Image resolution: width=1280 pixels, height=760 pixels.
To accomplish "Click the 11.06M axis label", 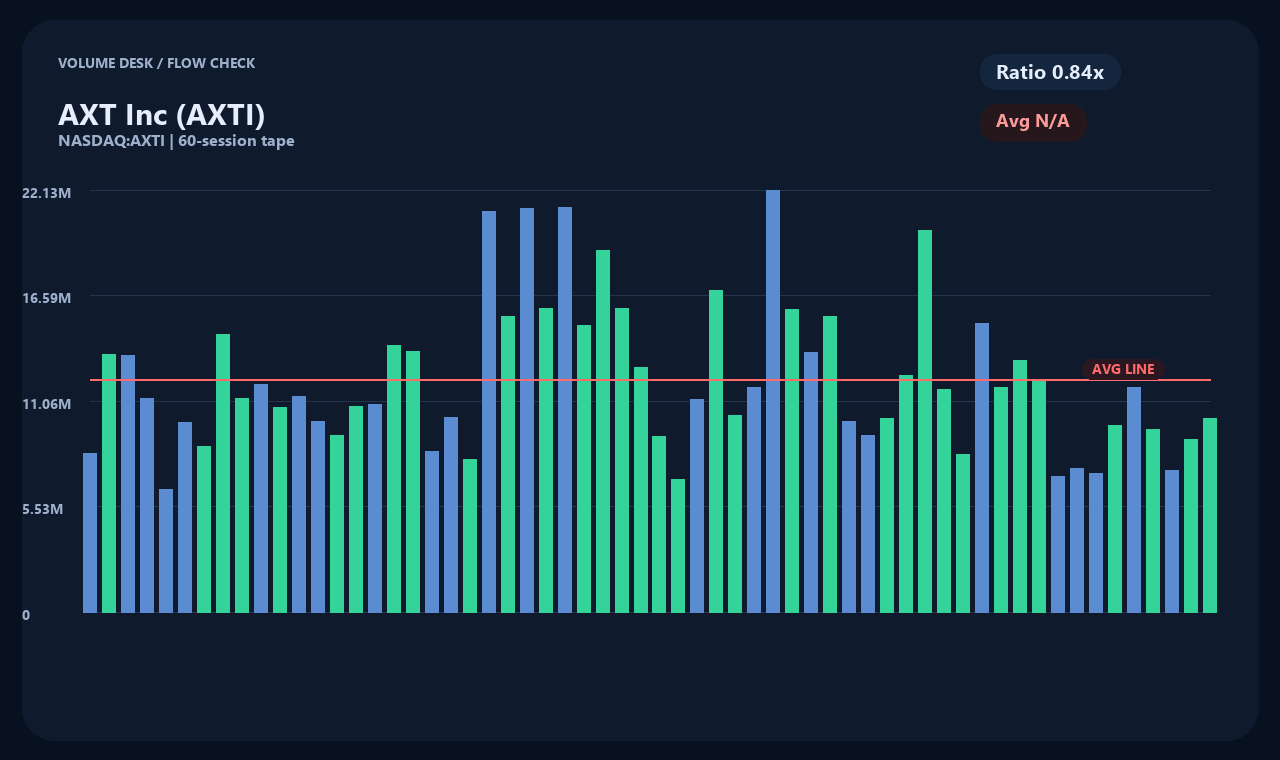I will (46, 403).
